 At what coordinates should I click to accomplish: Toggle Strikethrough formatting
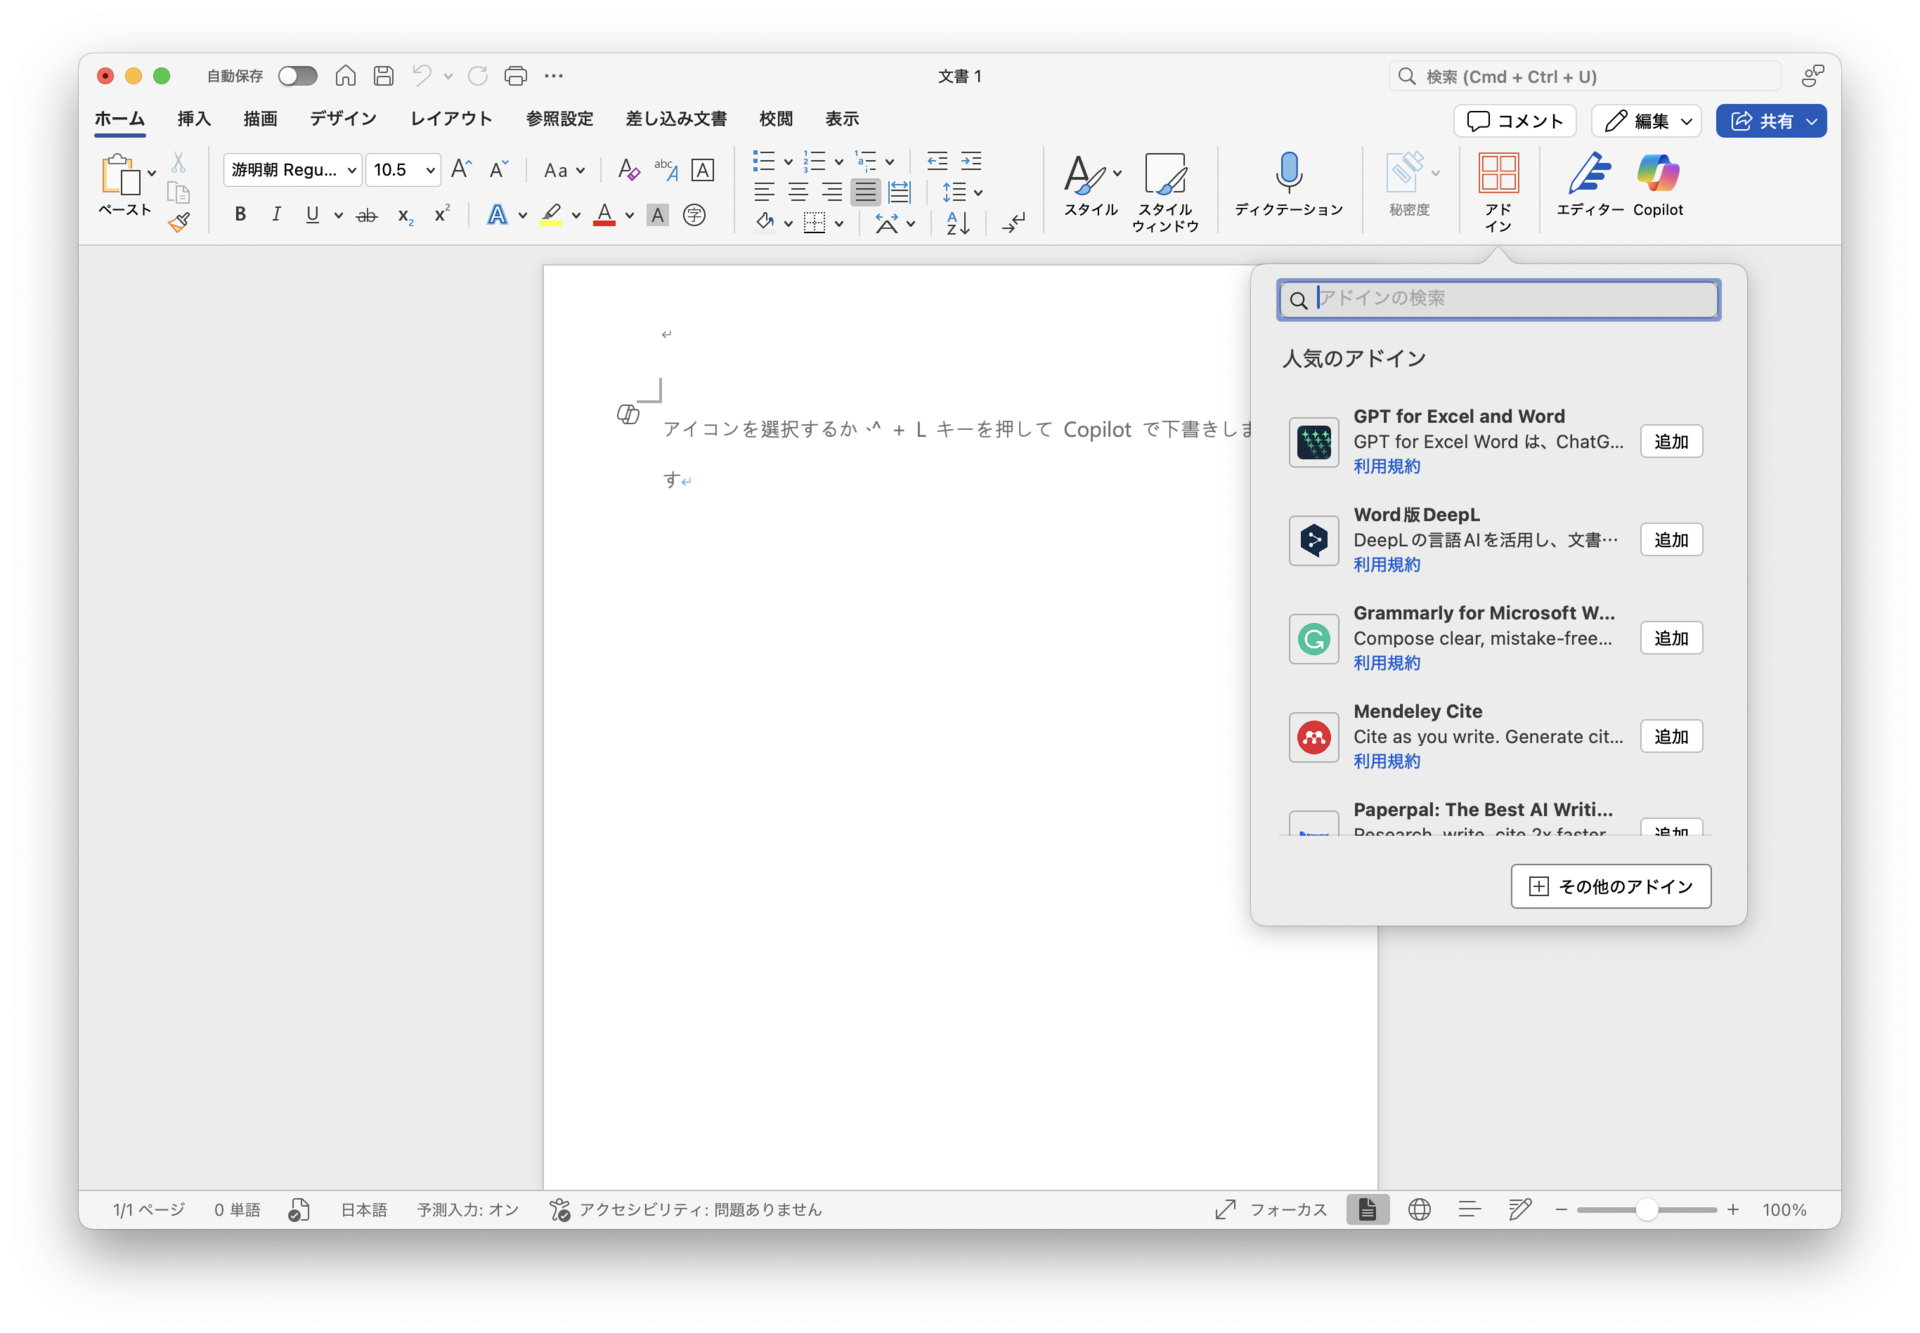tap(367, 215)
